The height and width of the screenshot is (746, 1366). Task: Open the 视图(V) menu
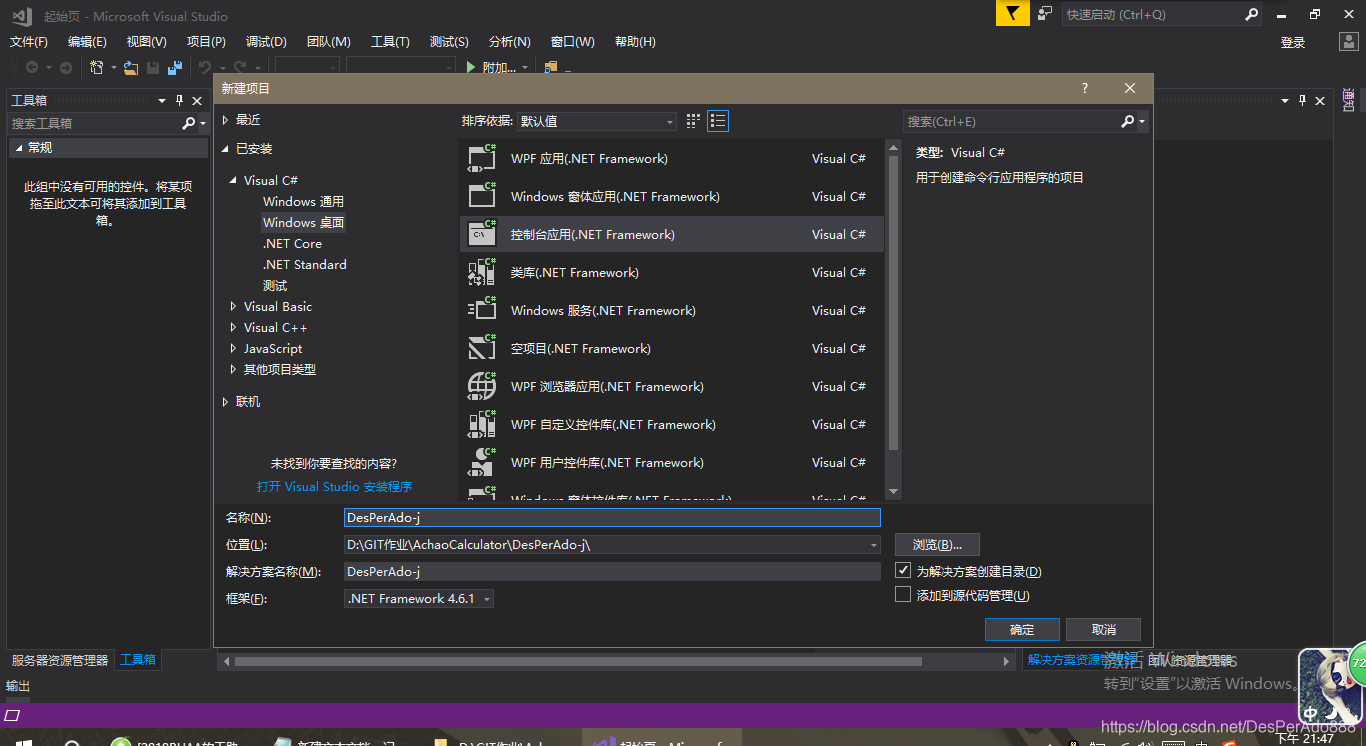coord(147,41)
